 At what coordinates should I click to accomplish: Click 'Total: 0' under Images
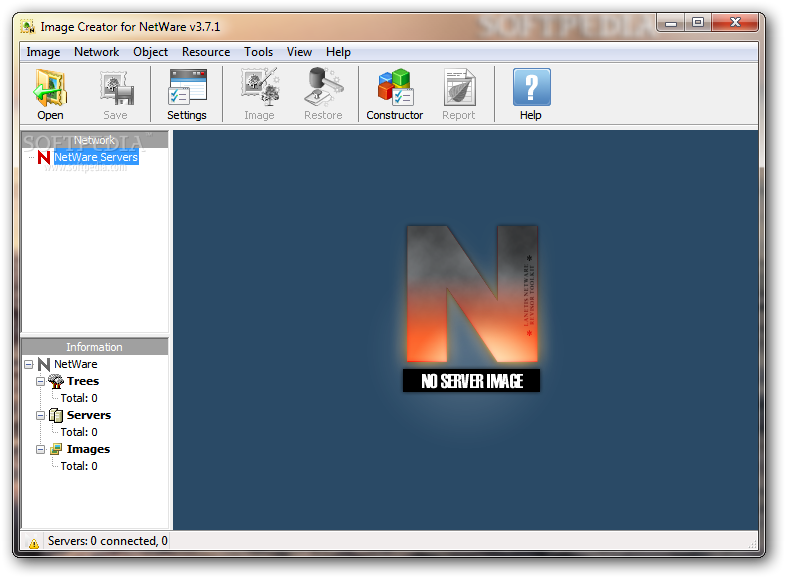coord(79,467)
